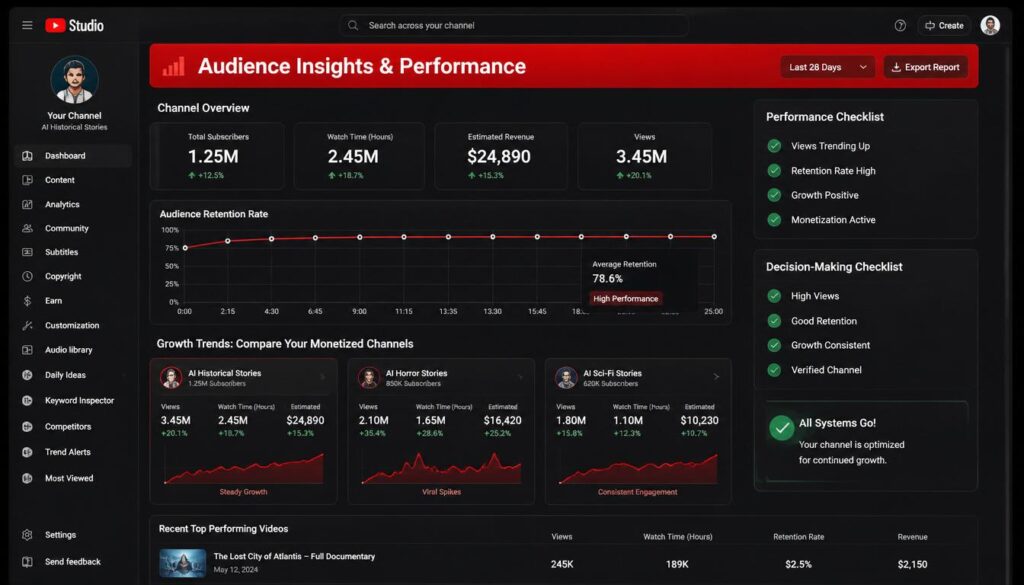The height and width of the screenshot is (585, 1024).
Task: Click the Daily Ideas sidebar icon
Action: point(27,375)
